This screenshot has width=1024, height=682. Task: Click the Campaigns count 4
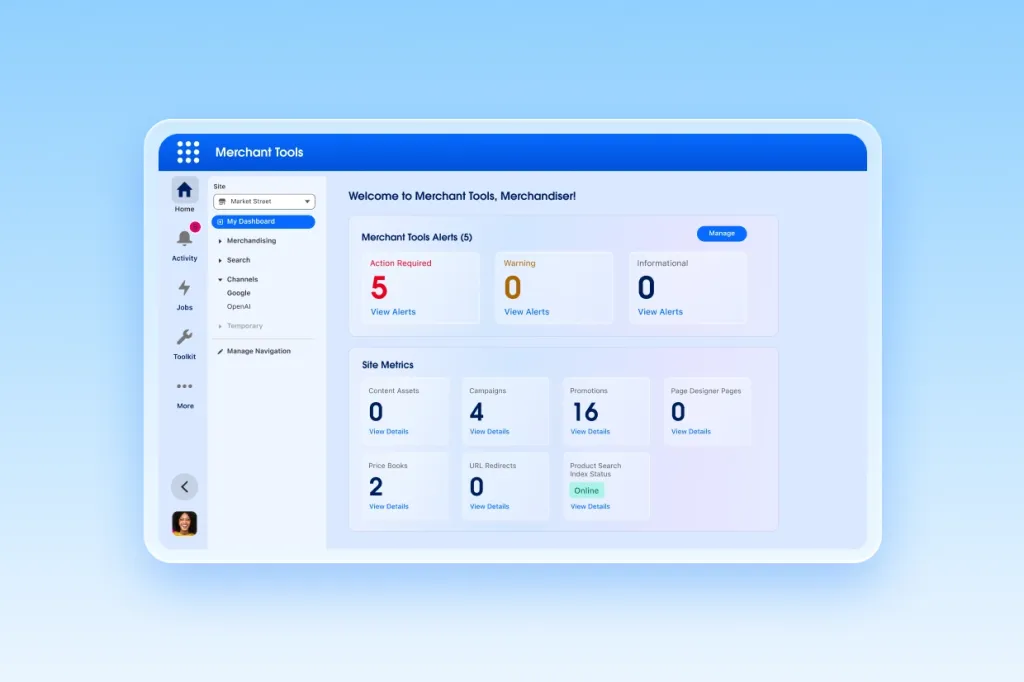[477, 412]
